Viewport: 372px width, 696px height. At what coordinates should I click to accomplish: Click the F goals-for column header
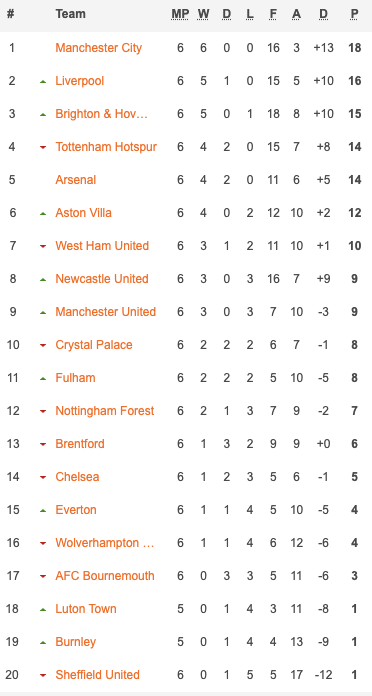tap(273, 14)
